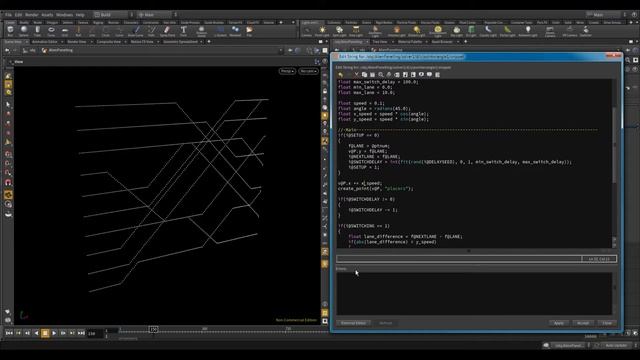Screen dimensions: 640x360
Task: Open the Render menu
Action: [x=32, y=15]
